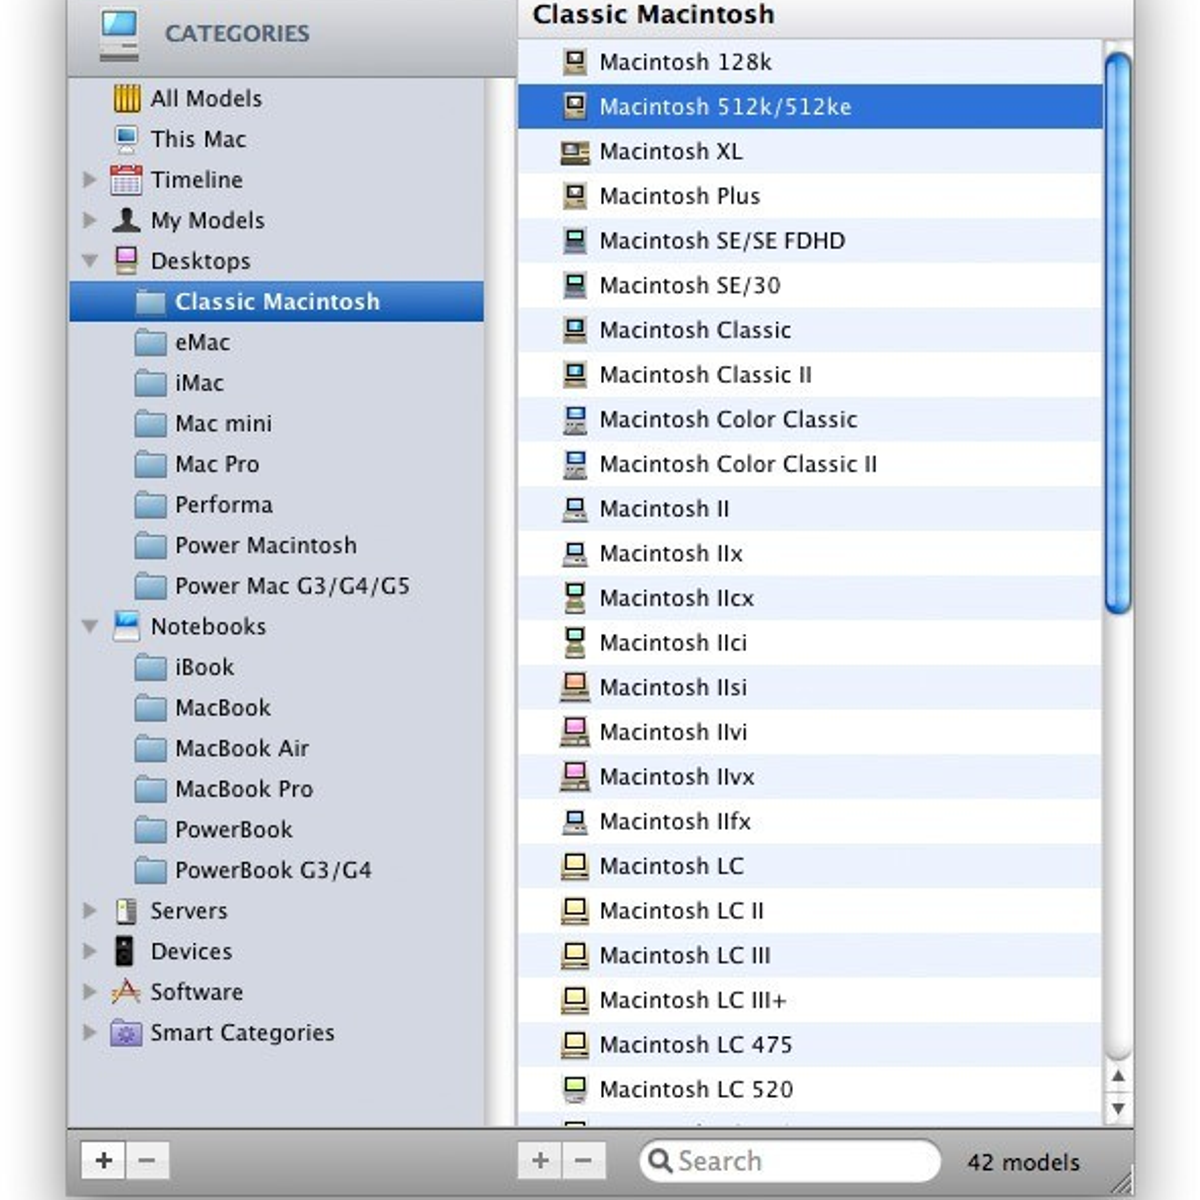The image size is (1200, 1200).
Task: Click the Devices iPod icon
Action: [x=124, y=951]
